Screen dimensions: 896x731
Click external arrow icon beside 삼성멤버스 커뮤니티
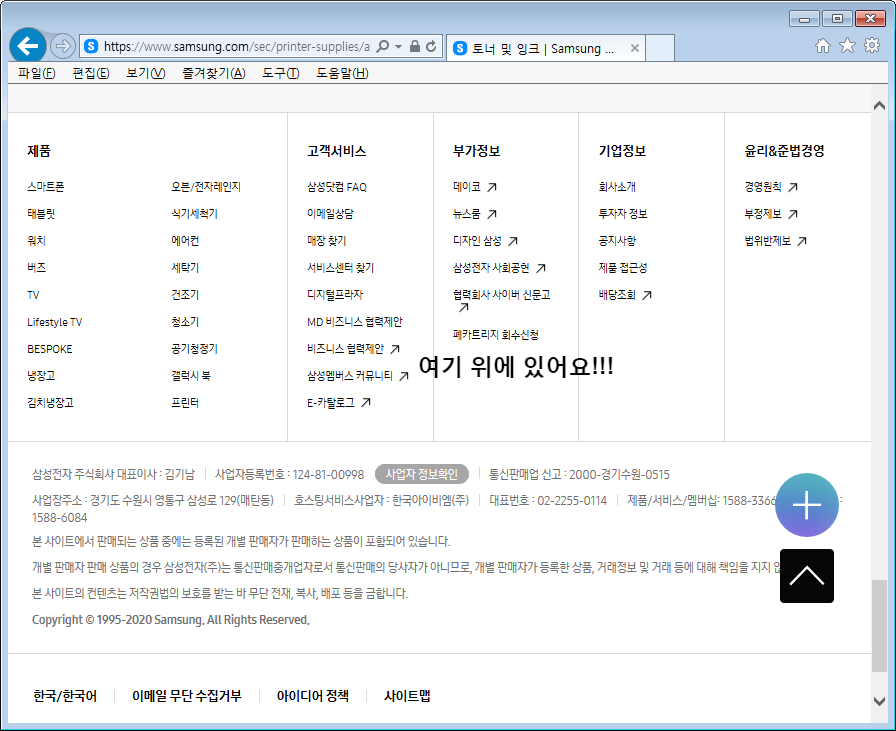[403, 376]
